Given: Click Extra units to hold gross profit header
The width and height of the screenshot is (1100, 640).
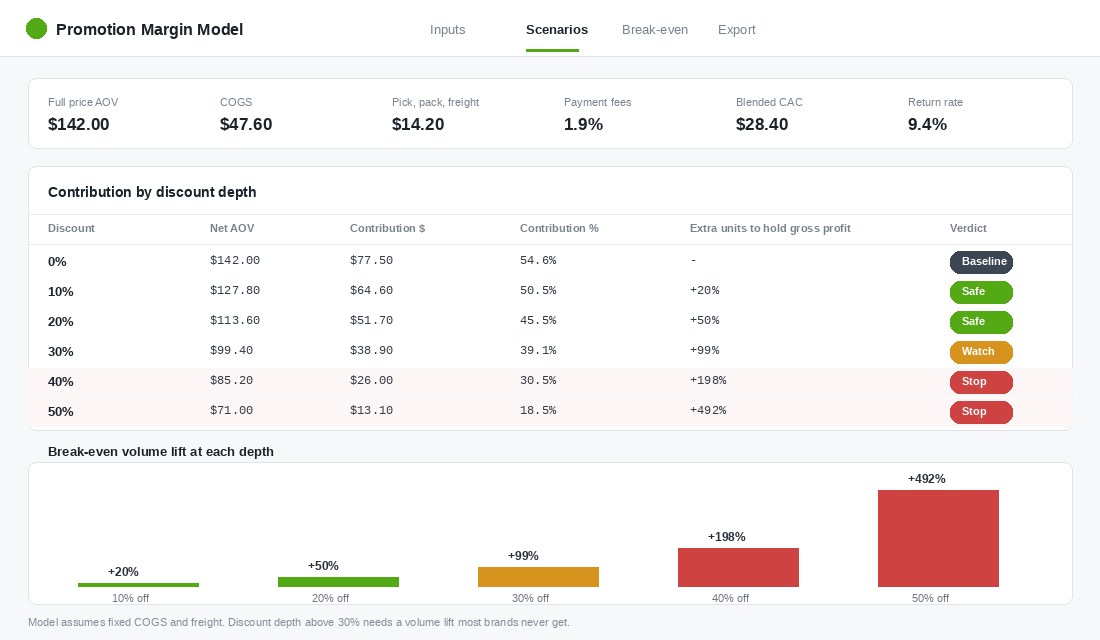Looking at the screenshot, I should pos(770,228).
